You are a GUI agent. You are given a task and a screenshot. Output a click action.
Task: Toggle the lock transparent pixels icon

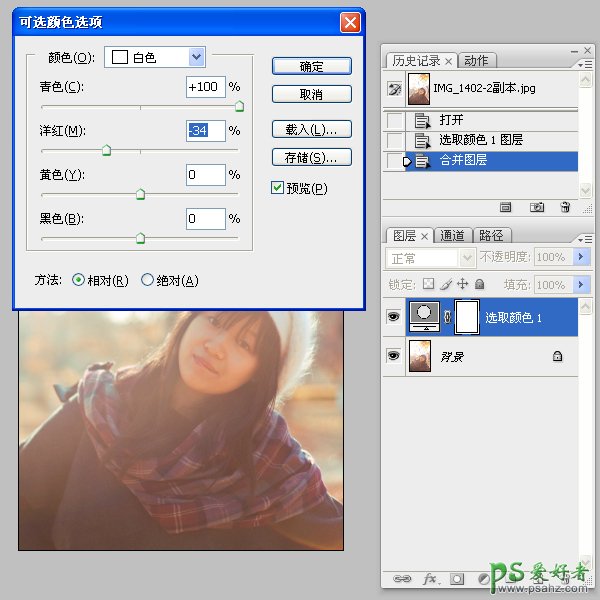(x=429, y=284)
